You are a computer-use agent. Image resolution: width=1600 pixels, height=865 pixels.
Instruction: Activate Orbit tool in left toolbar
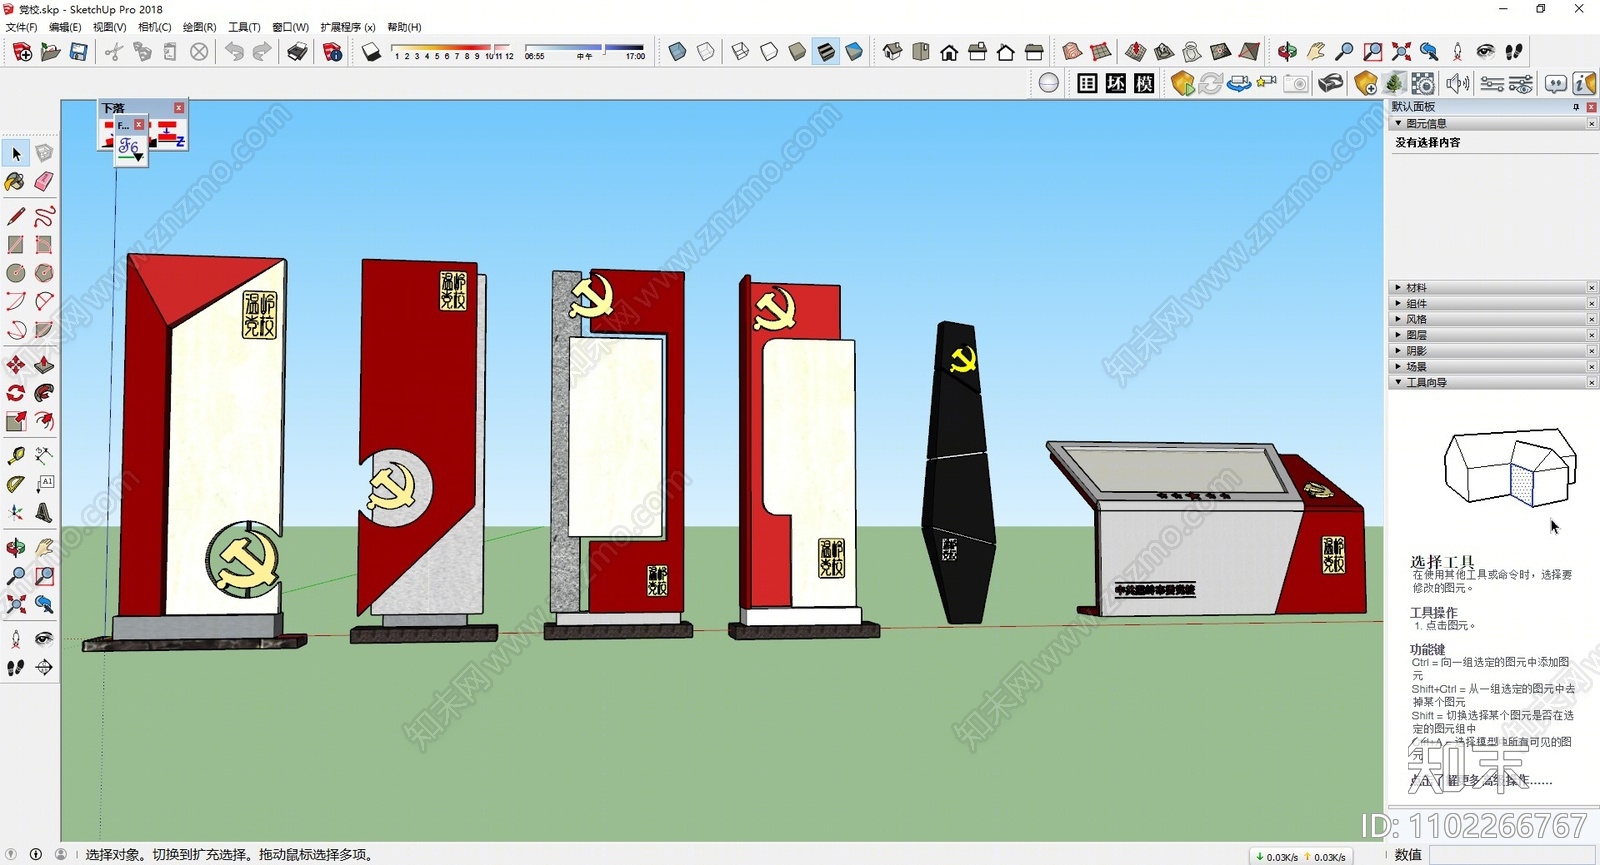tap(16, 547)
